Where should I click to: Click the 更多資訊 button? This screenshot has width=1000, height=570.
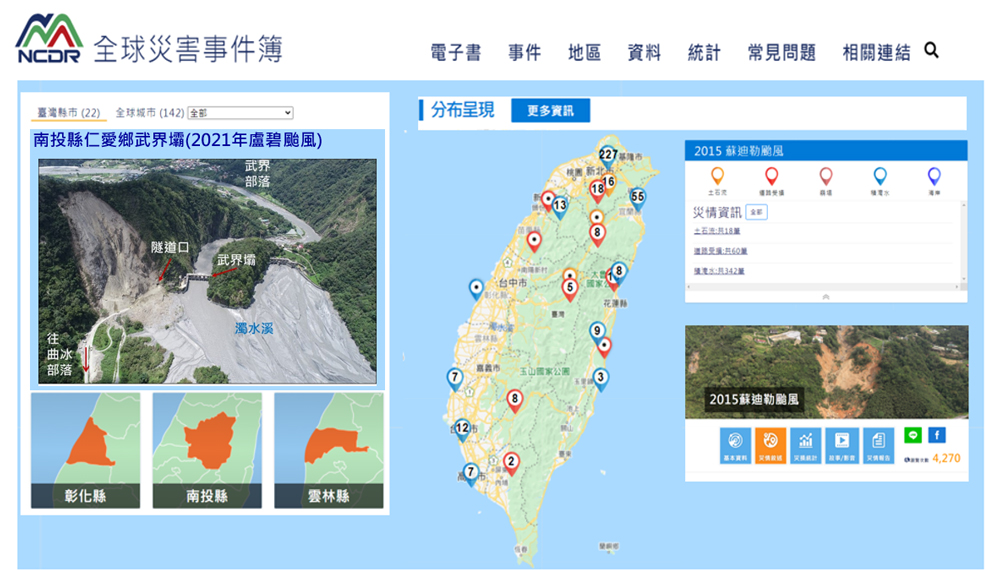pos(550,110)
